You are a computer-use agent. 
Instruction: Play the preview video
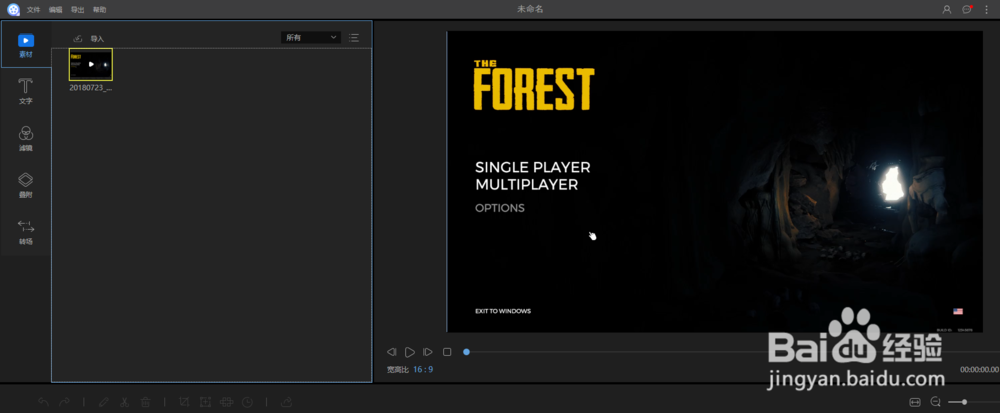(x=409, y=352)
